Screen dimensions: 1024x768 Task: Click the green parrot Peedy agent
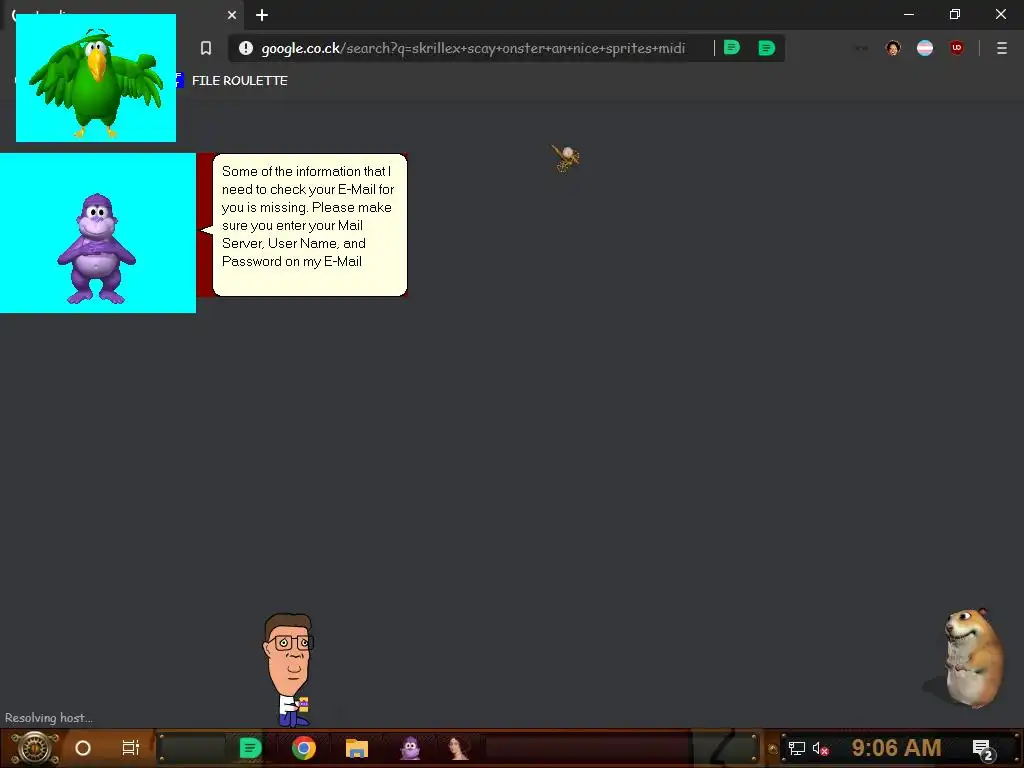pyautogui.click(x=96, y=78)
